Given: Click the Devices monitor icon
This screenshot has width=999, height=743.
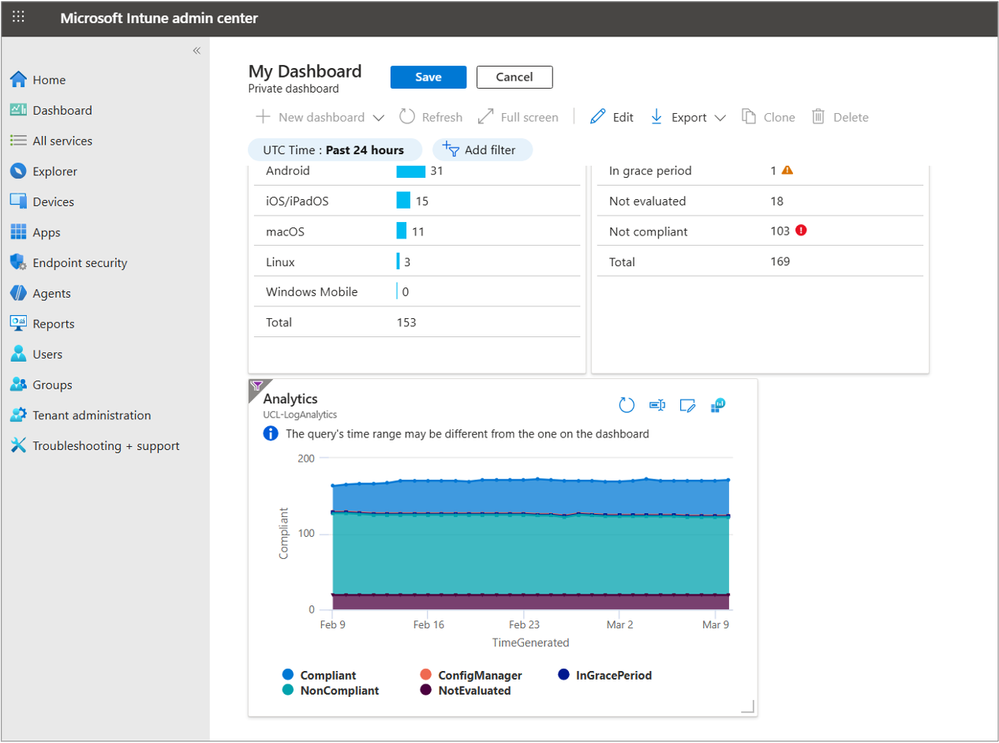Looking at the screenshot, I should (18, 201).
